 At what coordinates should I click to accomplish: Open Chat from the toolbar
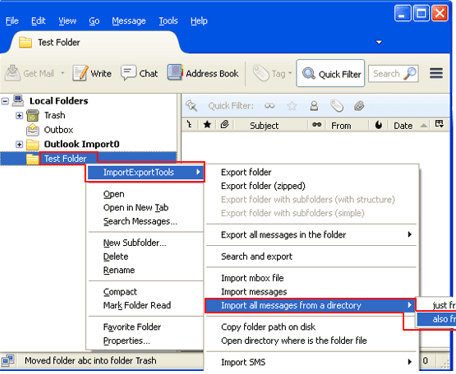click(x=139, y=73)
